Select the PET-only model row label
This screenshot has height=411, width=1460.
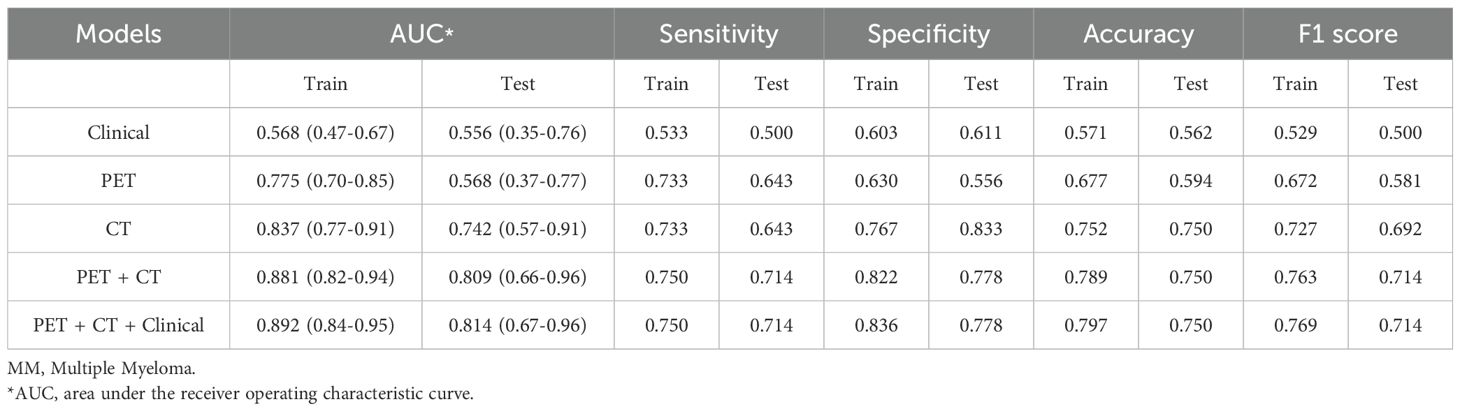click(118, 181)
